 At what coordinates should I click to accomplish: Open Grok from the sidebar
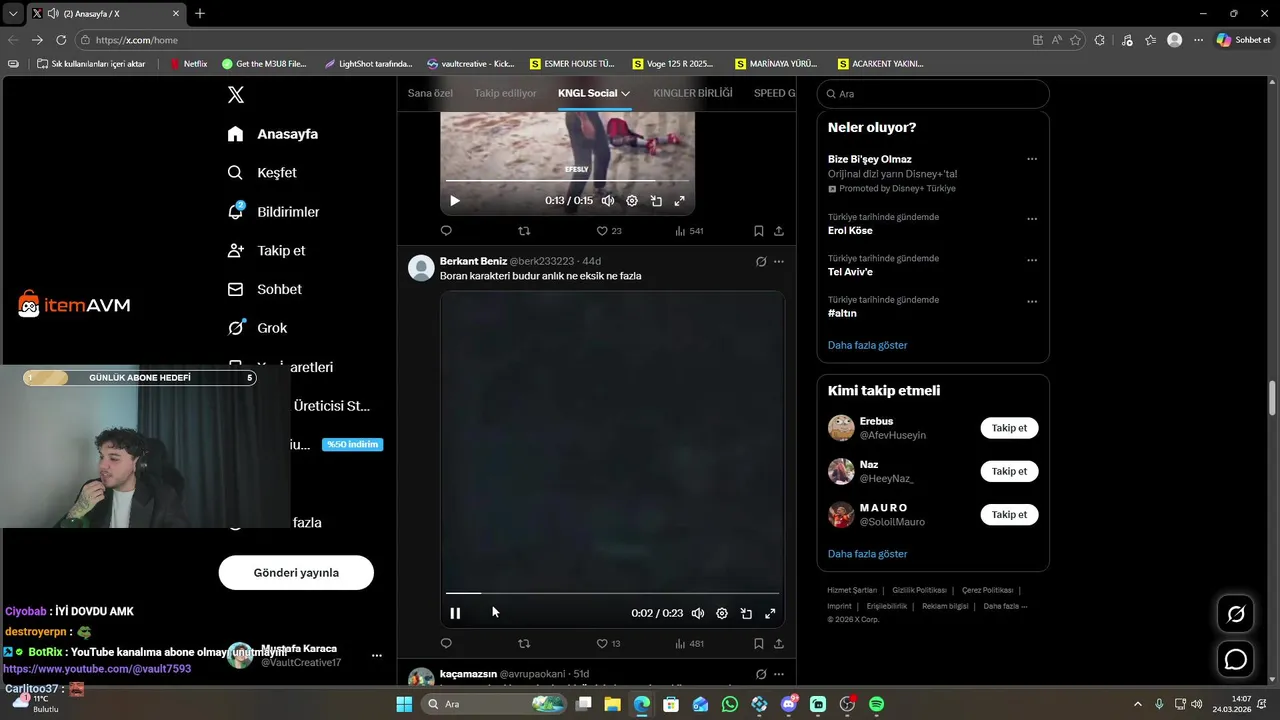[x=257, y=328]
